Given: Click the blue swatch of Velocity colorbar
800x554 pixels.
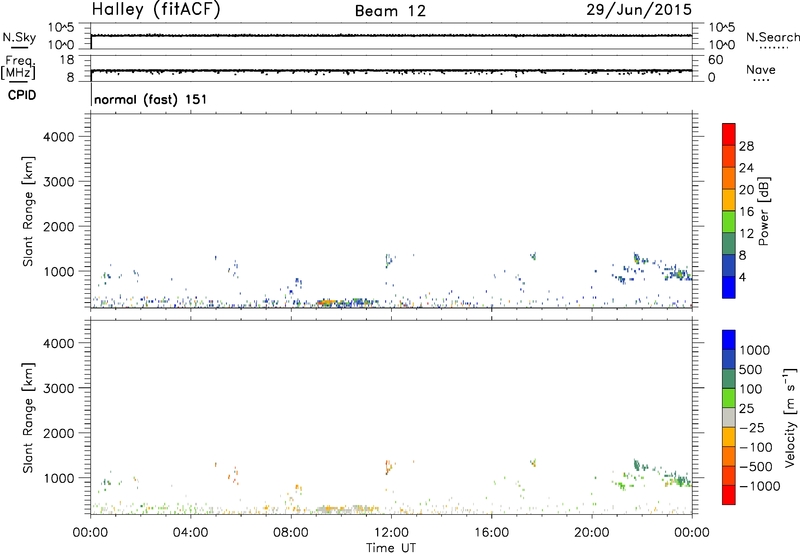Looking at the screenshot, I should (x=729, y=340).
